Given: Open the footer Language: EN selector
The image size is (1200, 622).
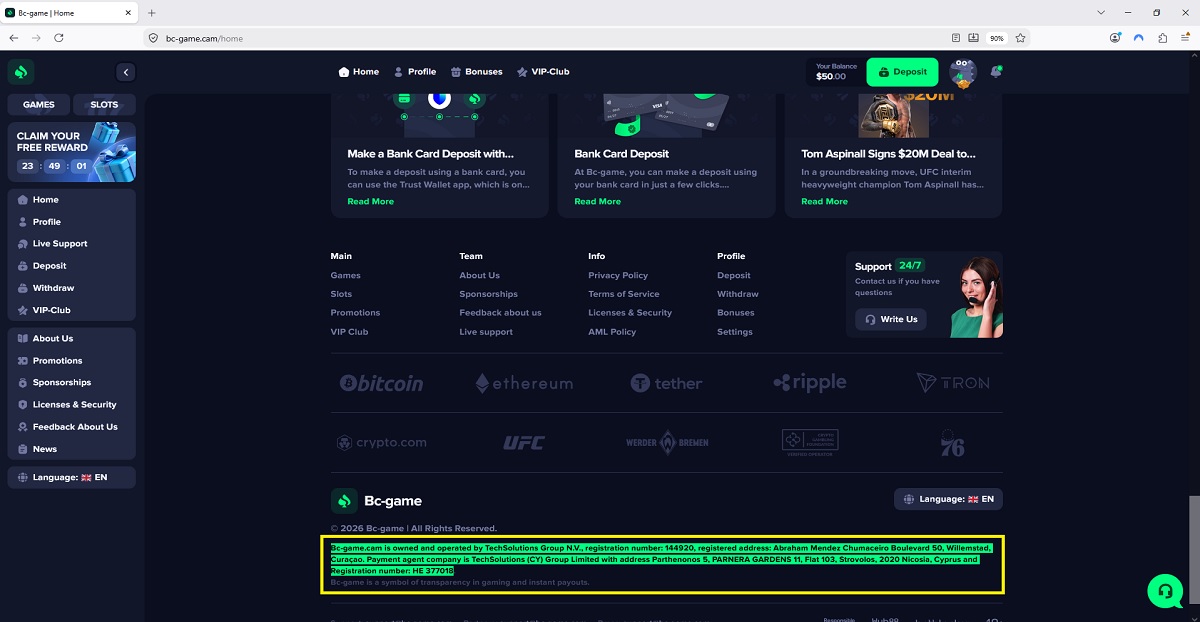Looking at the screenshot, I should [x=948, y=499].
